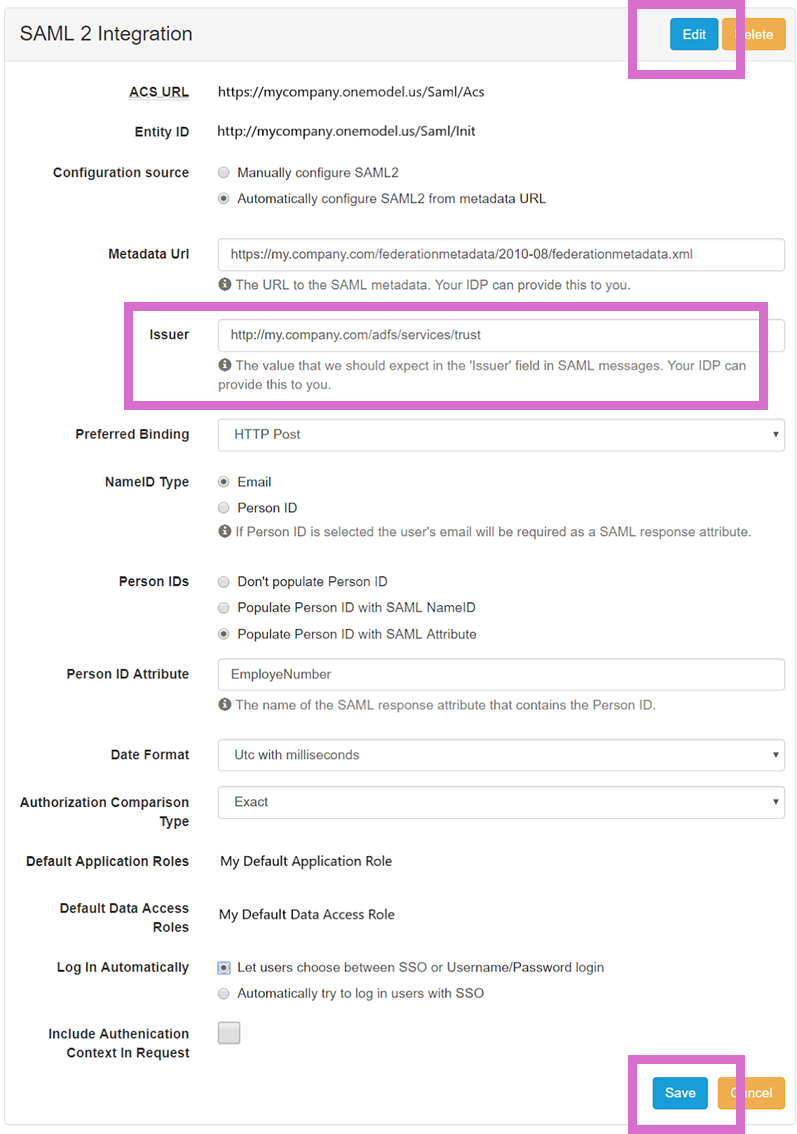Select Manually configure SAML2 option

click(224, 173)
